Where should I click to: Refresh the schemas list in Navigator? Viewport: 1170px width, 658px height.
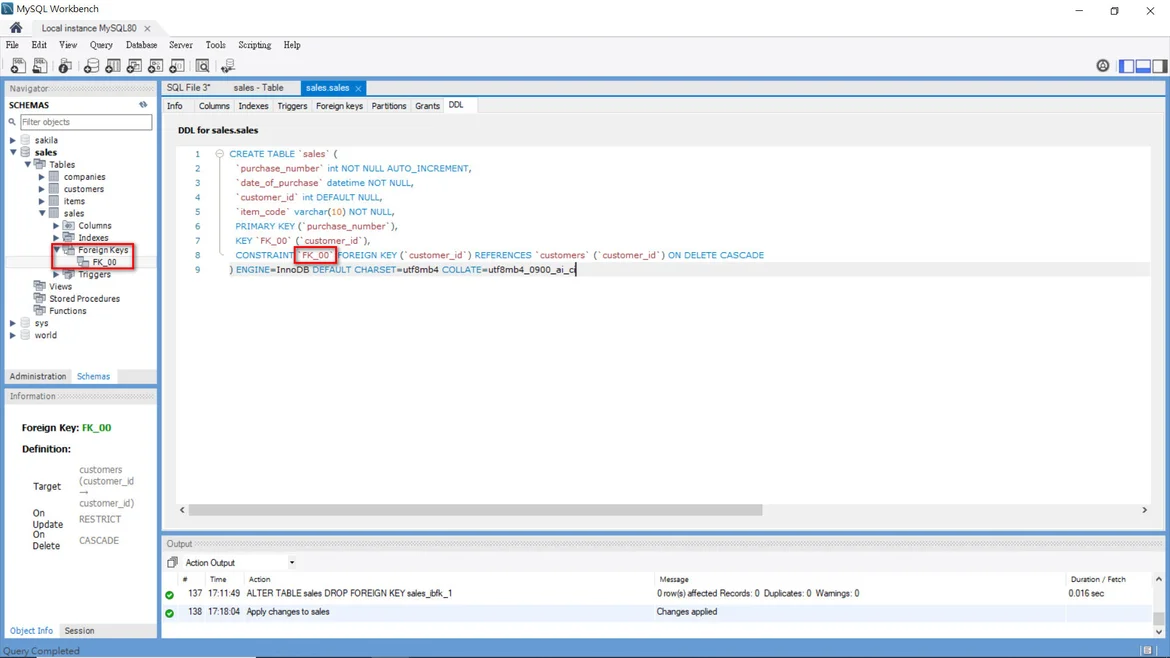tap(143, 105)
